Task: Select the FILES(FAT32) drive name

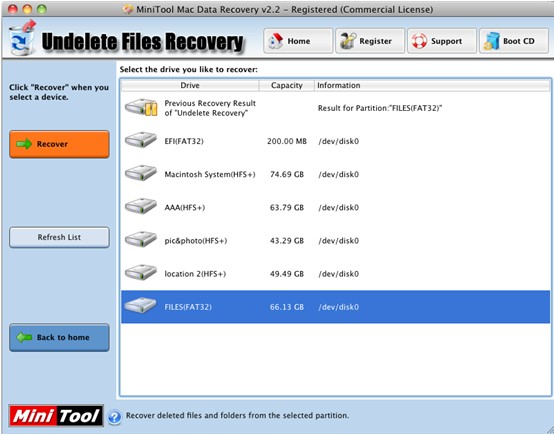Action: point(188,307)
